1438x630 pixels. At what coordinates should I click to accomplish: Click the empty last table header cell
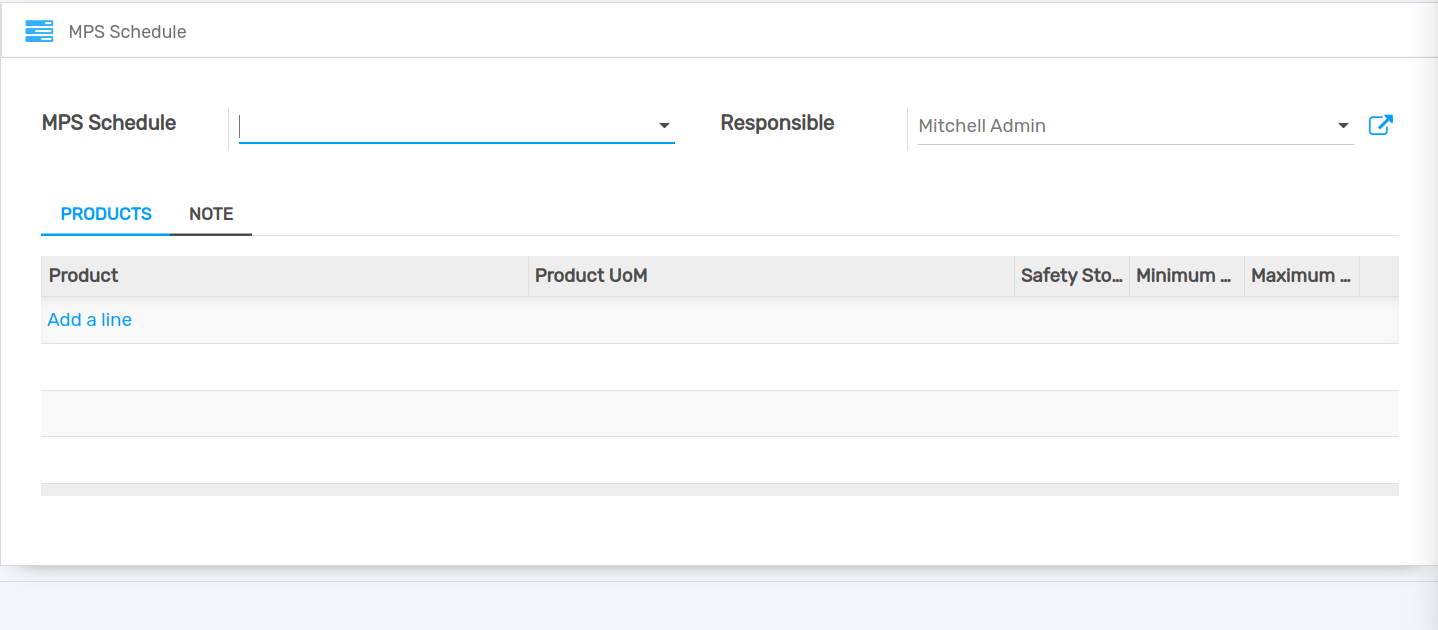pos(1379,276)
